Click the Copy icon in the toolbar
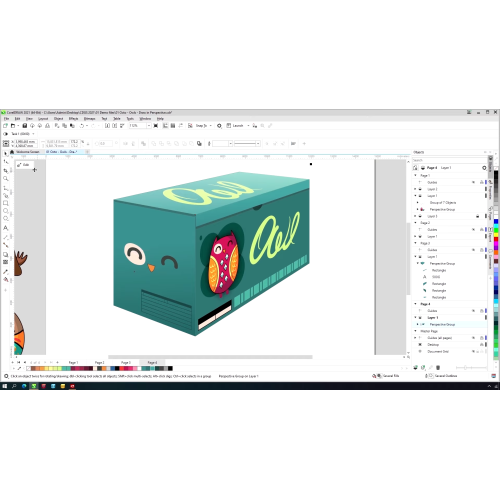The image size is (500, 500). coord(65,126)
